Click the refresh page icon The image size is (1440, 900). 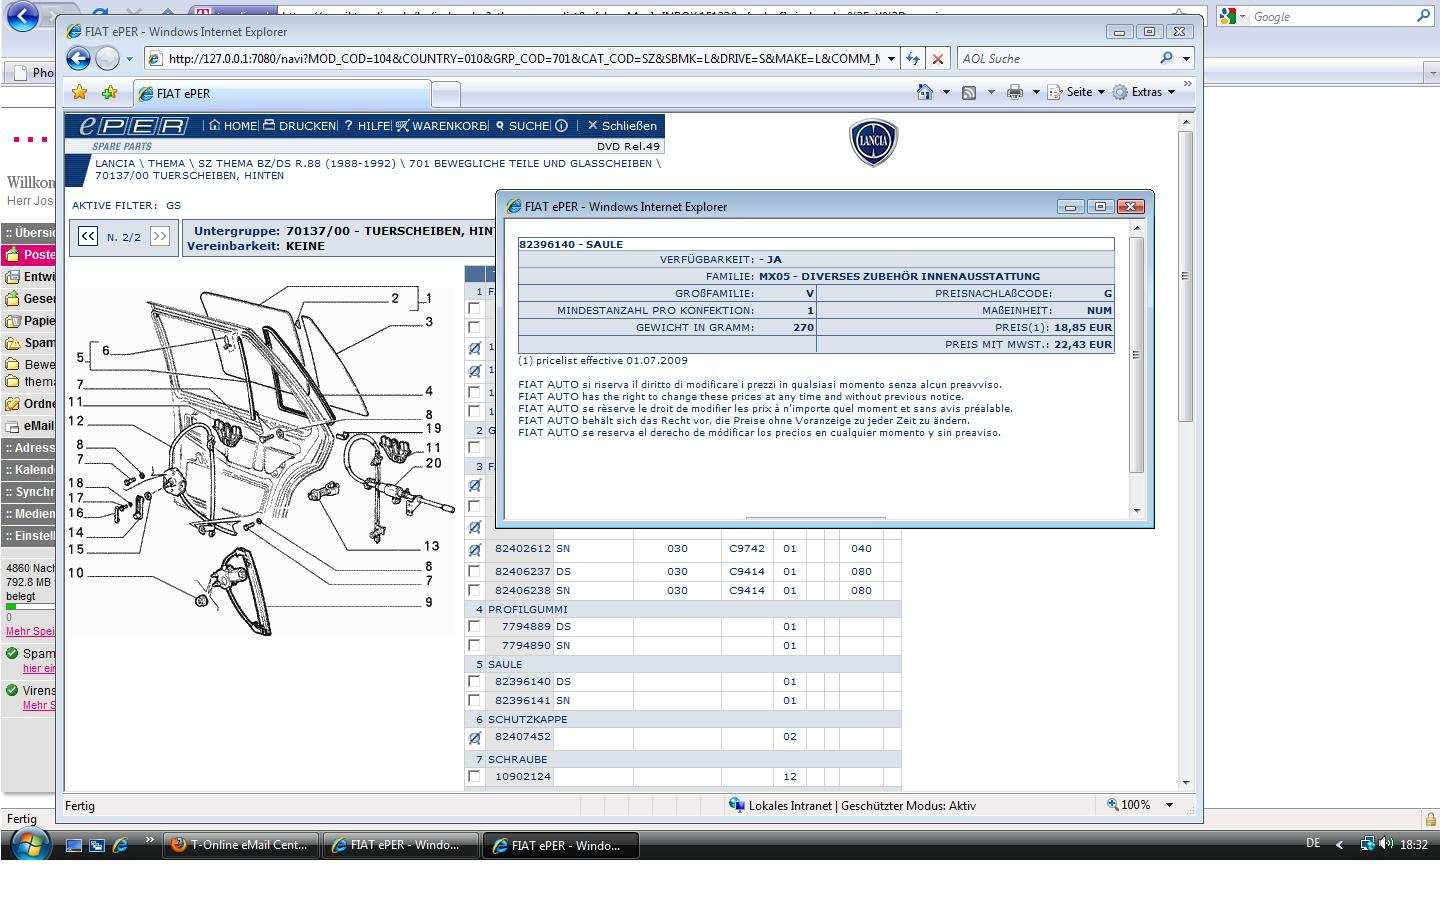[x=913, y=59]
